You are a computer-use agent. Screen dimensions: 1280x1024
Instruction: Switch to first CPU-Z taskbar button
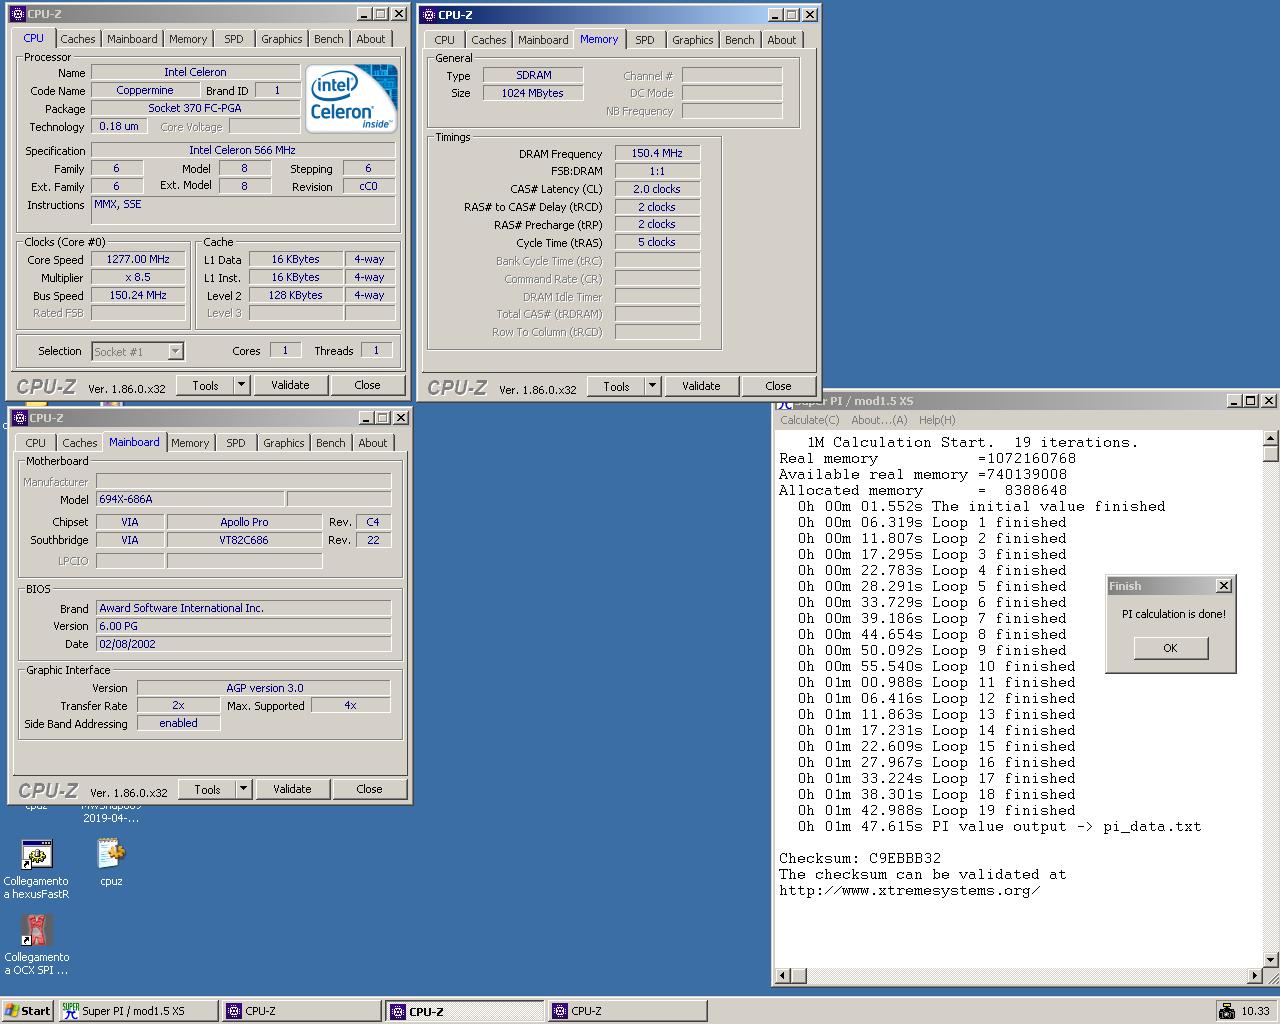(x=301, y=1011)
